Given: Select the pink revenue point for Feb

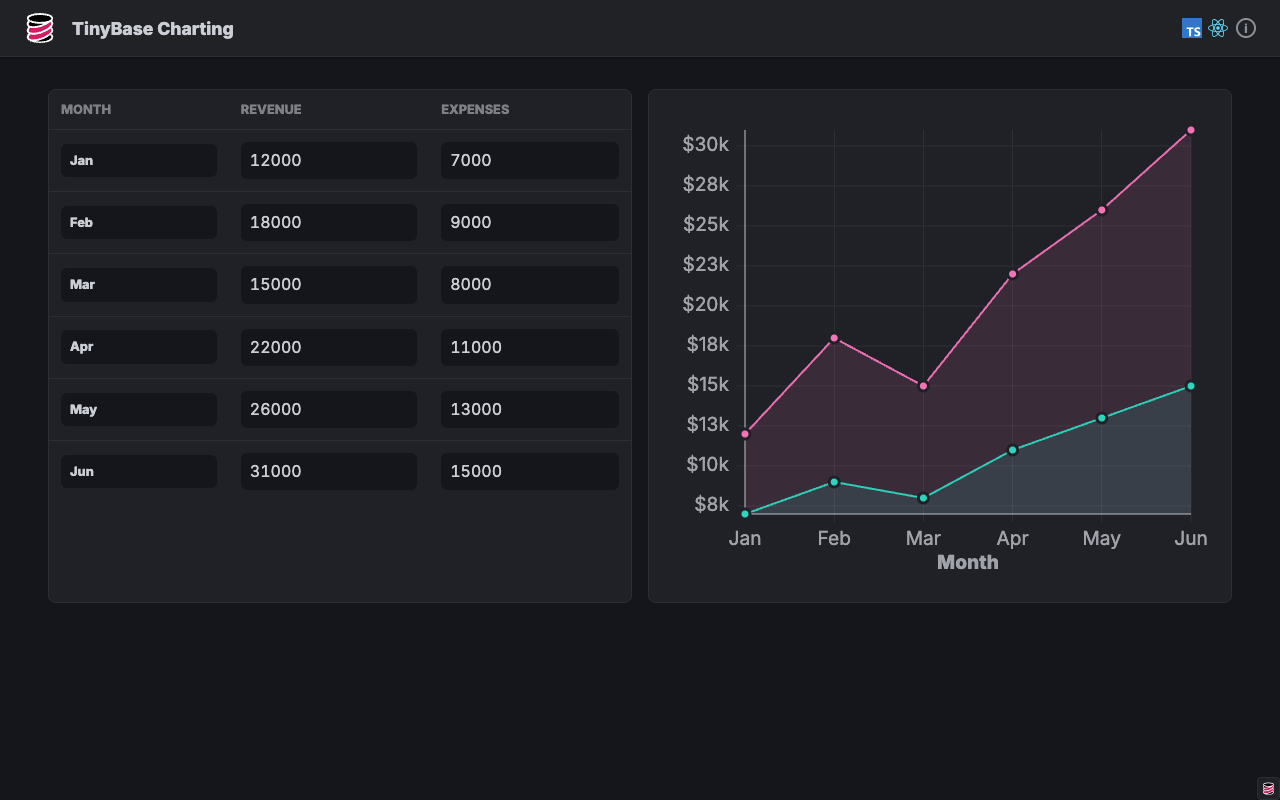Looking at the screenshot, I should point(834,338).
